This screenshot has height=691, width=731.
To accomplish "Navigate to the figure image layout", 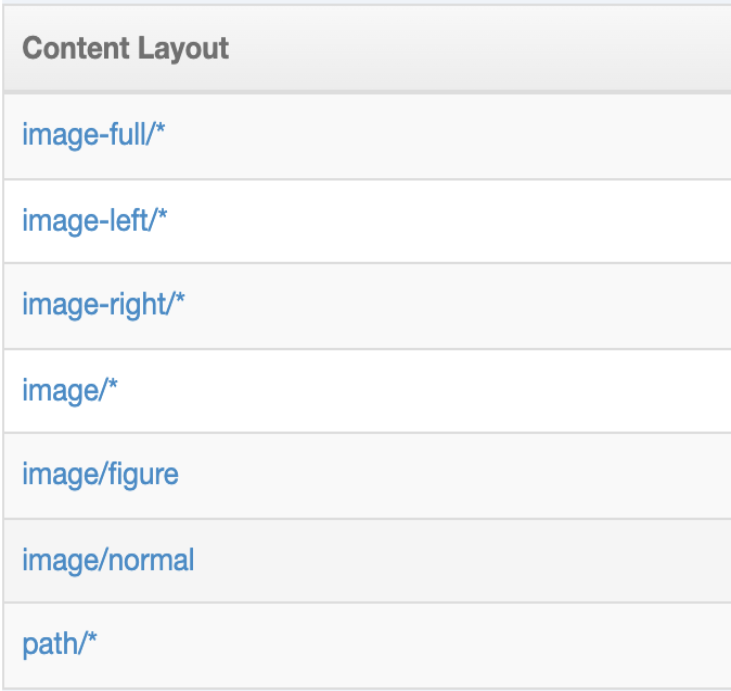I will click(100, 473).
